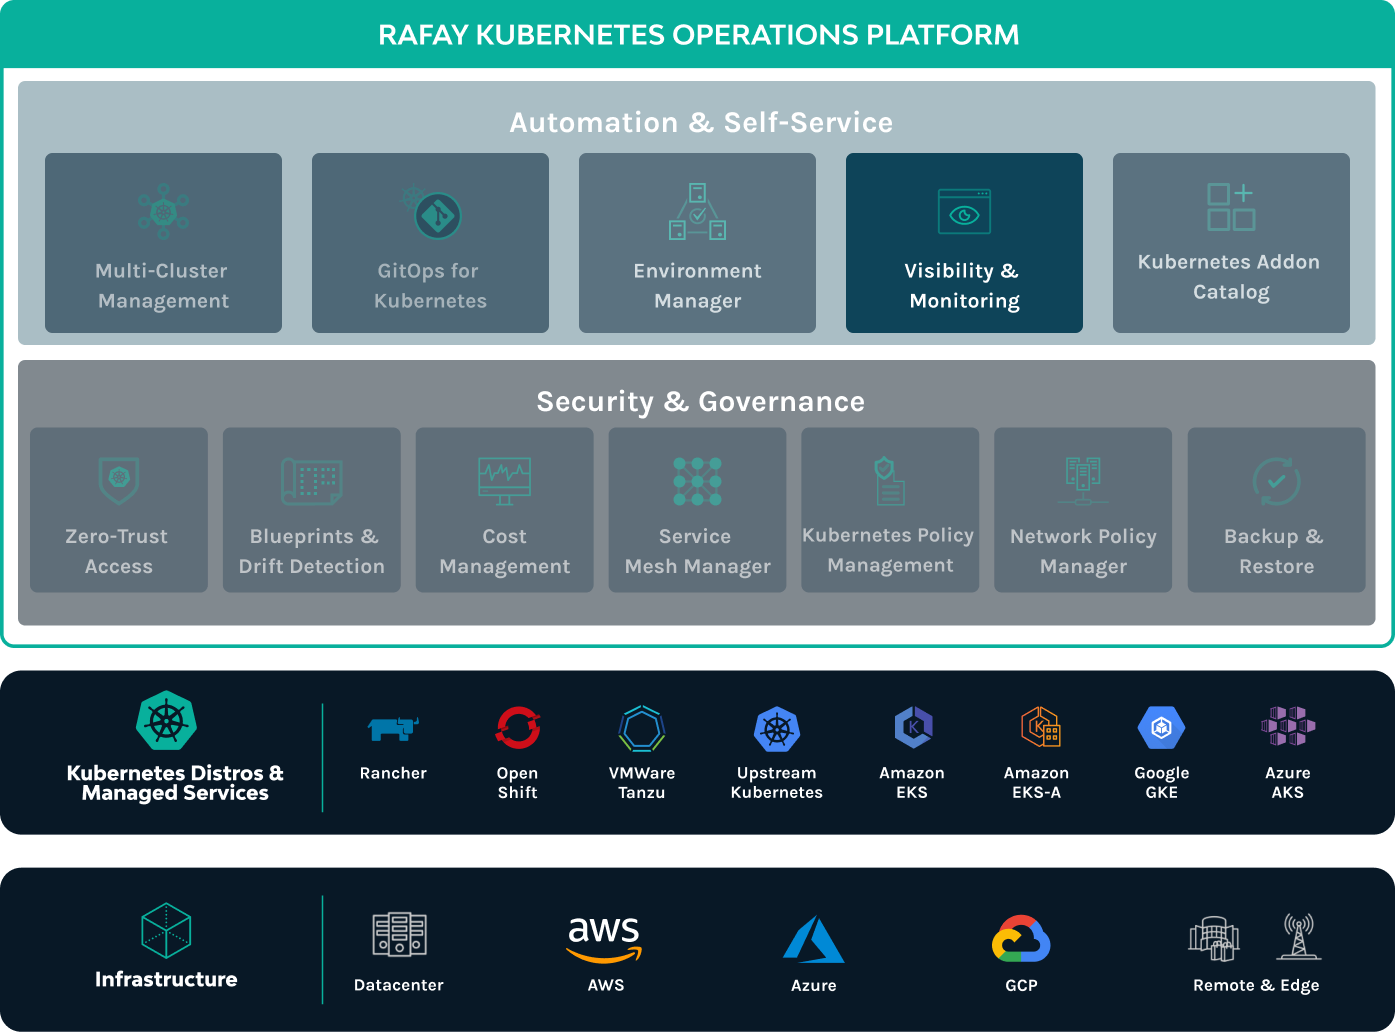Click the Open Shift label

click(517, 782)
